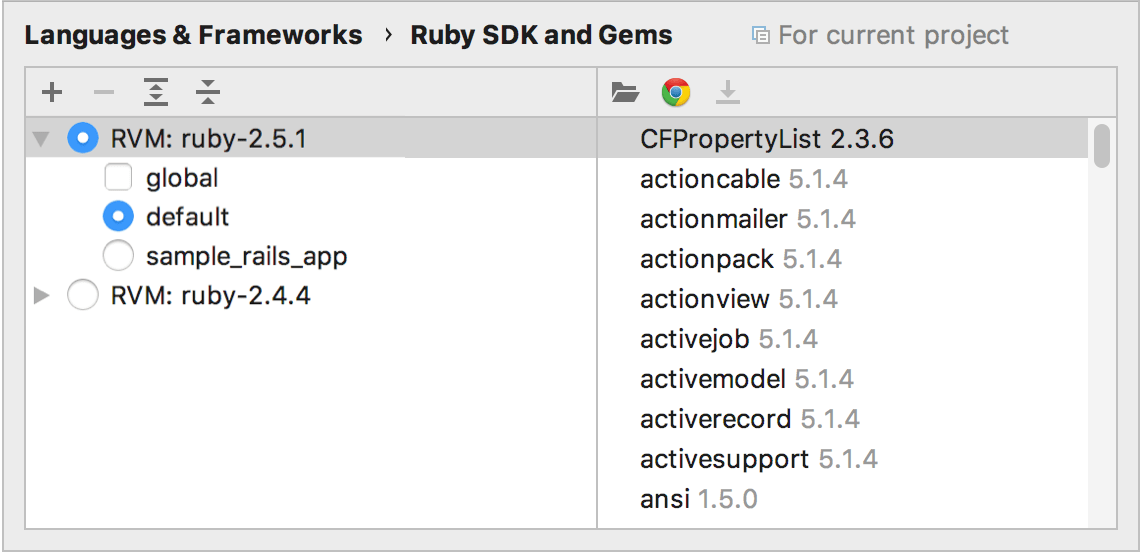Open gem folder via folder icon

coord(625,94)
